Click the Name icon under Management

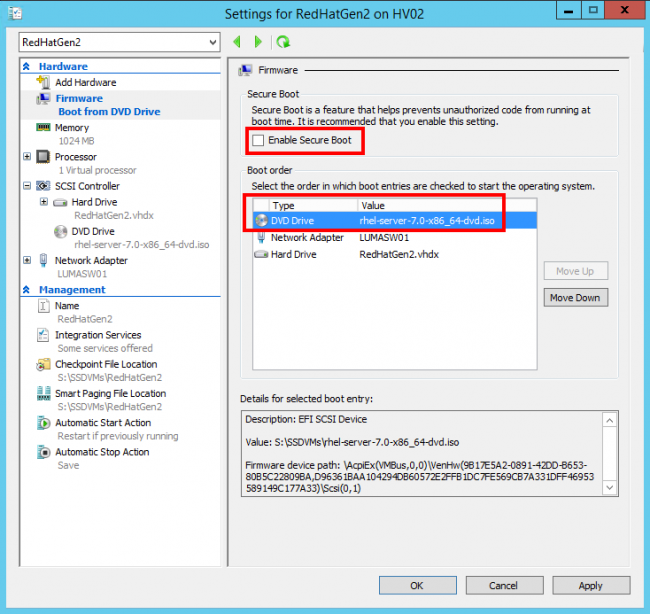[x=44, y=306]
